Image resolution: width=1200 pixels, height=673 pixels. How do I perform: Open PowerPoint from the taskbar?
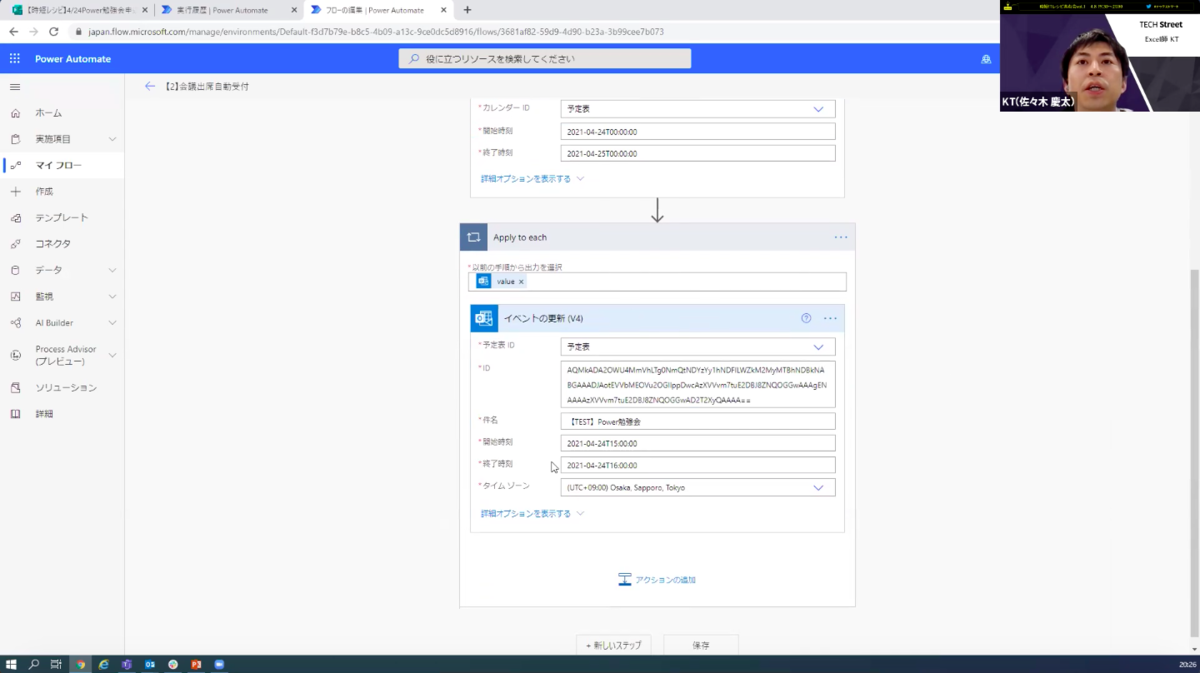(196, 664)
